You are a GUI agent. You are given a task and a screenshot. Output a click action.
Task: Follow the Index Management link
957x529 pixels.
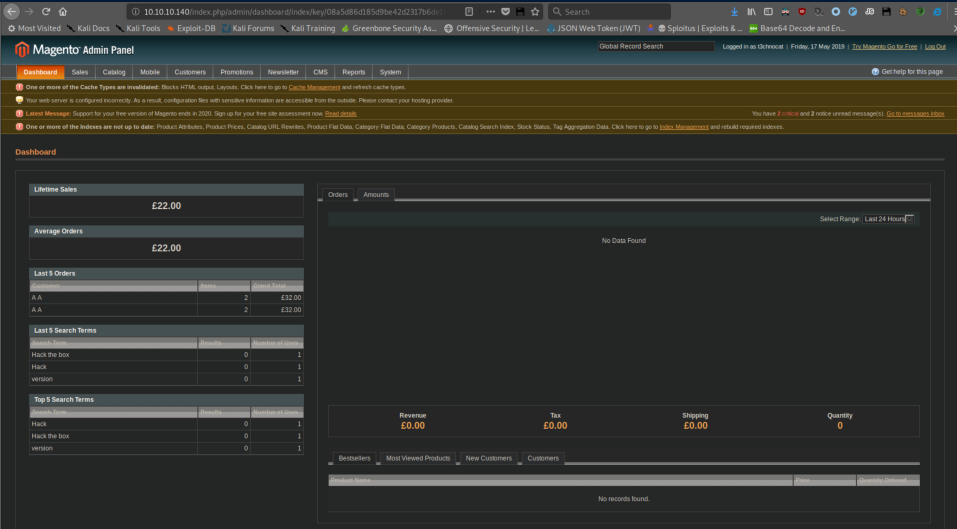(684, 127)
